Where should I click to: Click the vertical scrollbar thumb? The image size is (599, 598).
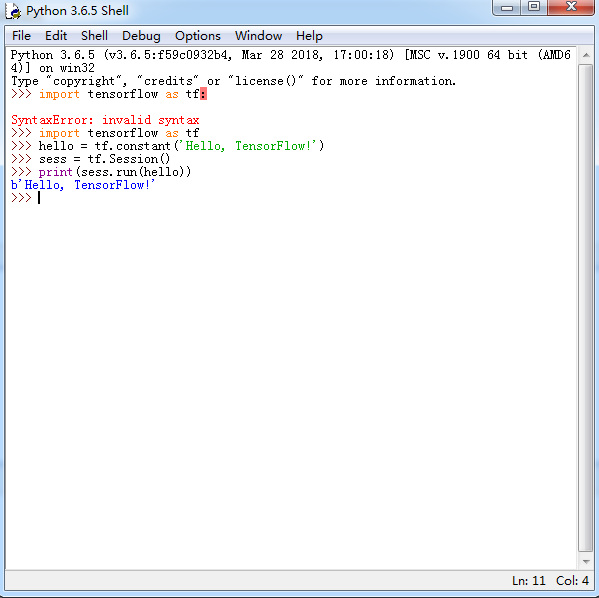(586, 308)
